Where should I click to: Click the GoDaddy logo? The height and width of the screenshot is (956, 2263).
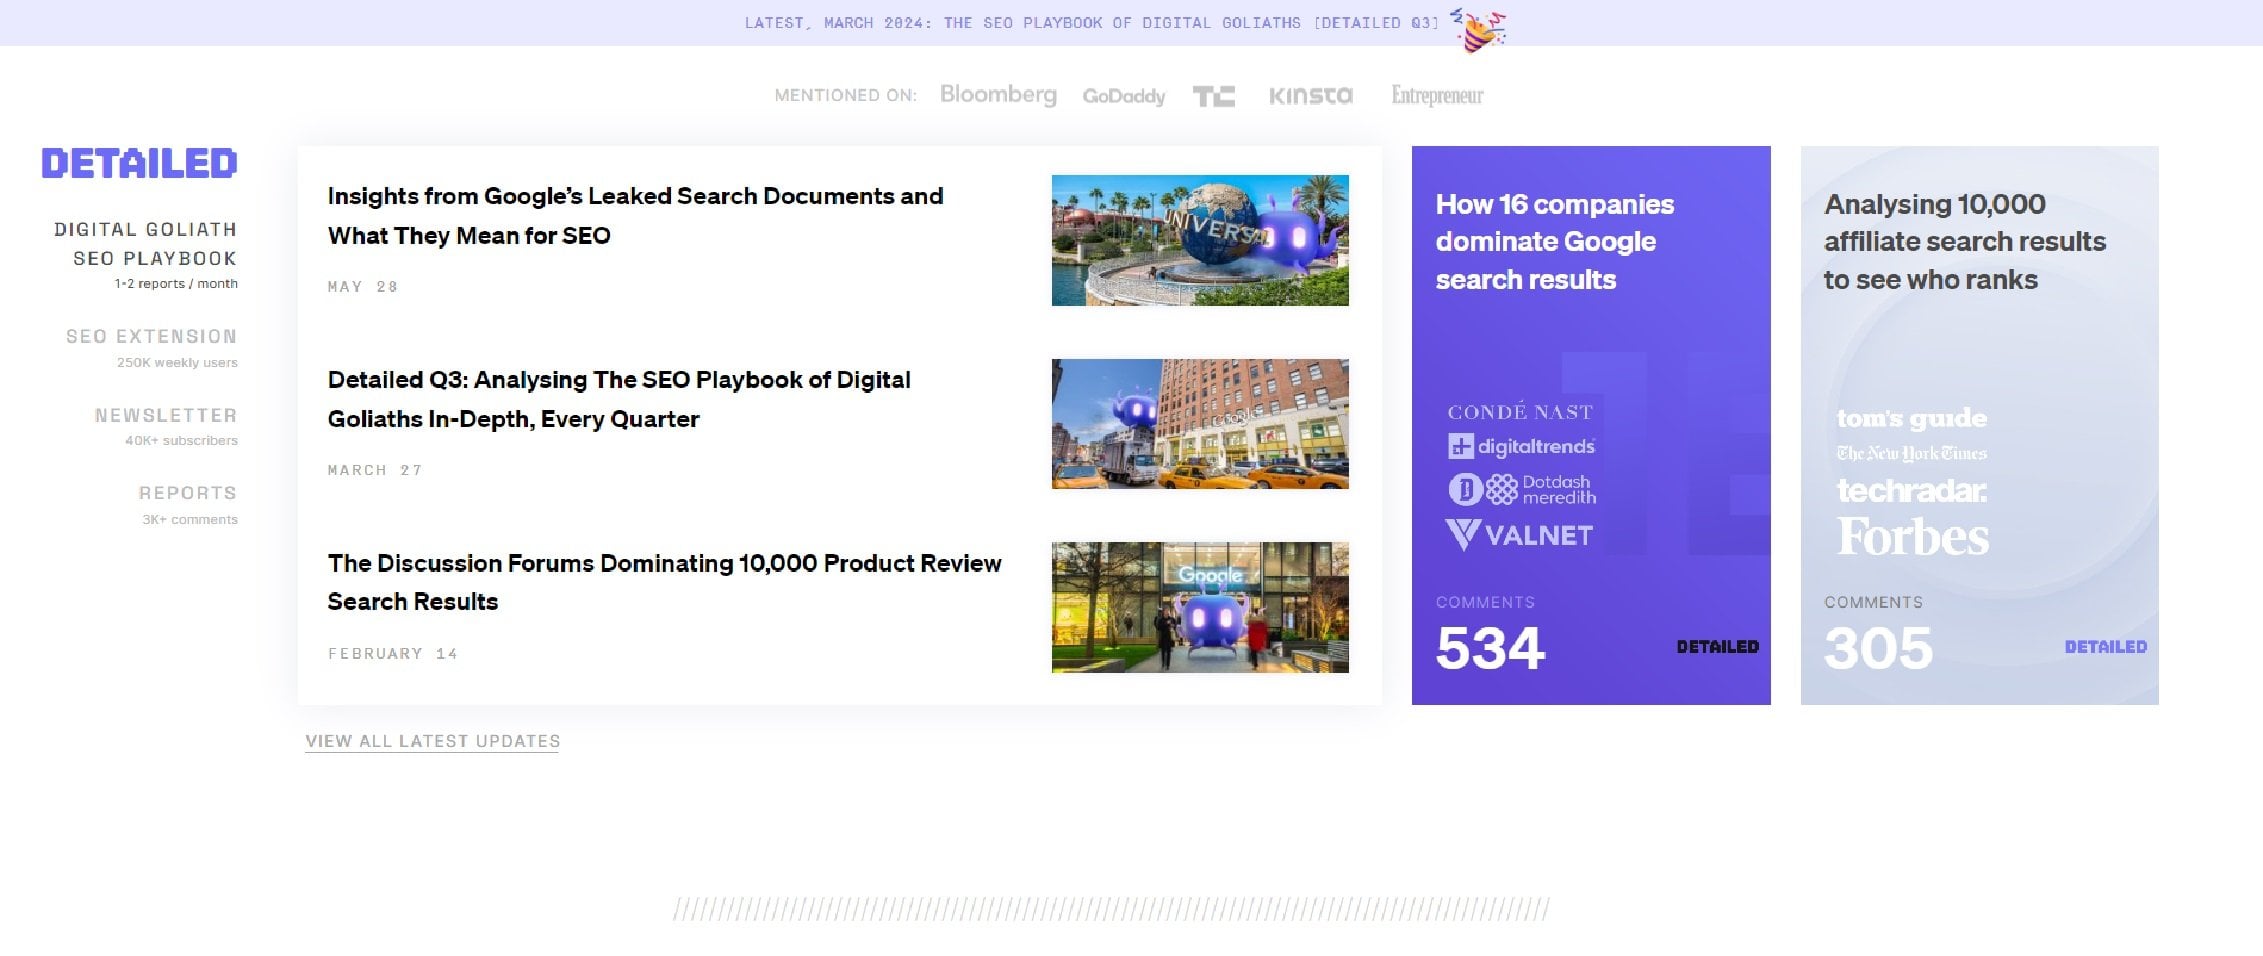coord(1124,96)
